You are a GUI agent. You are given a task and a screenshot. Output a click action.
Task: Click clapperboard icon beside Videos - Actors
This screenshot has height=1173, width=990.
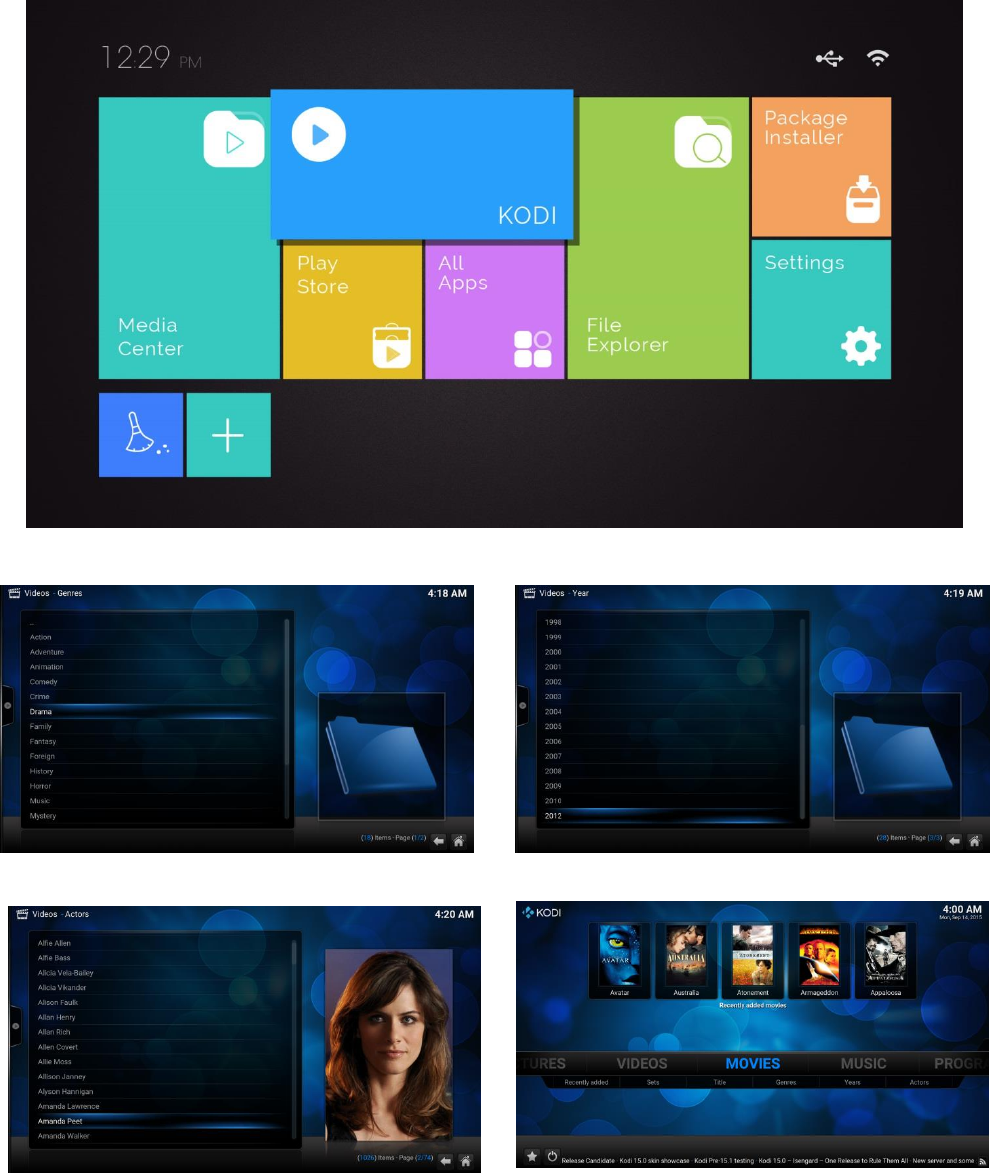pos(22,914)
